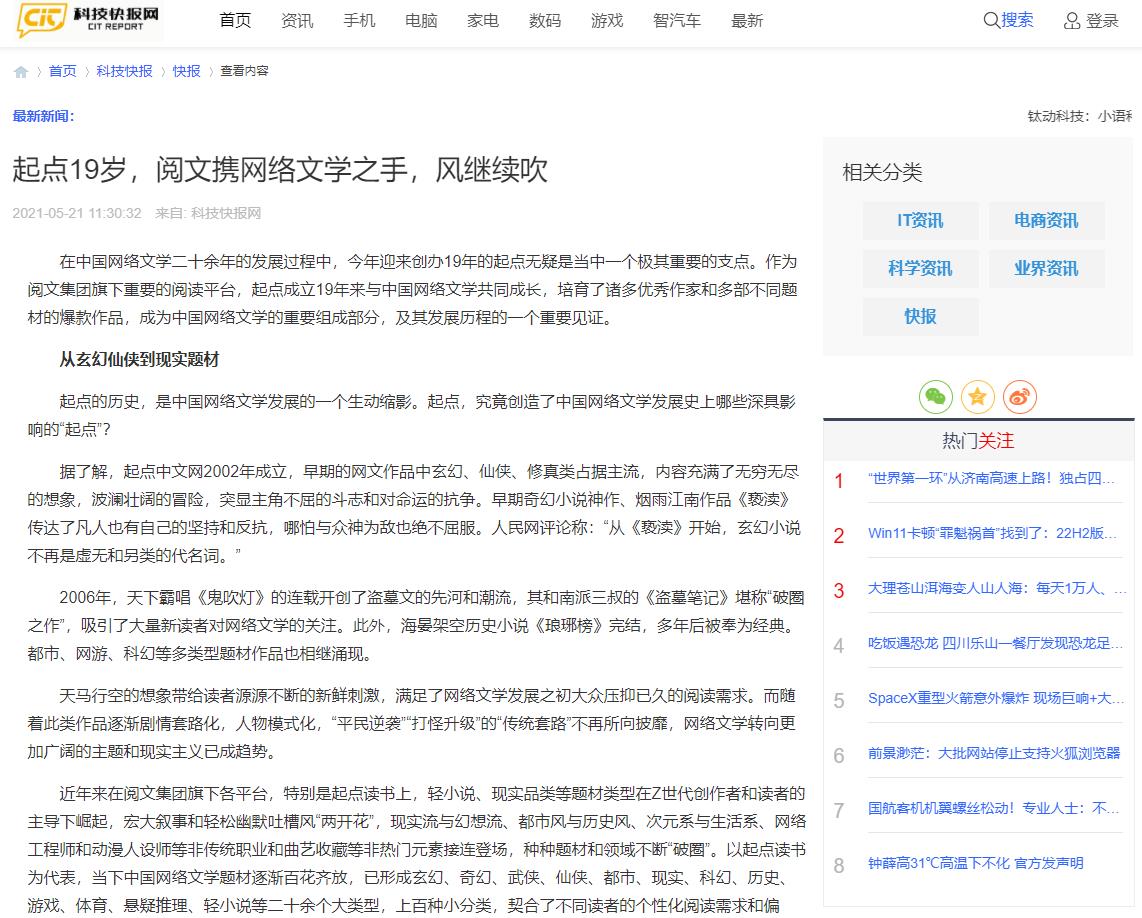Select the IT资讯 category button
The width and height of the screenshot is (1142, 918).
coord(921,221)
